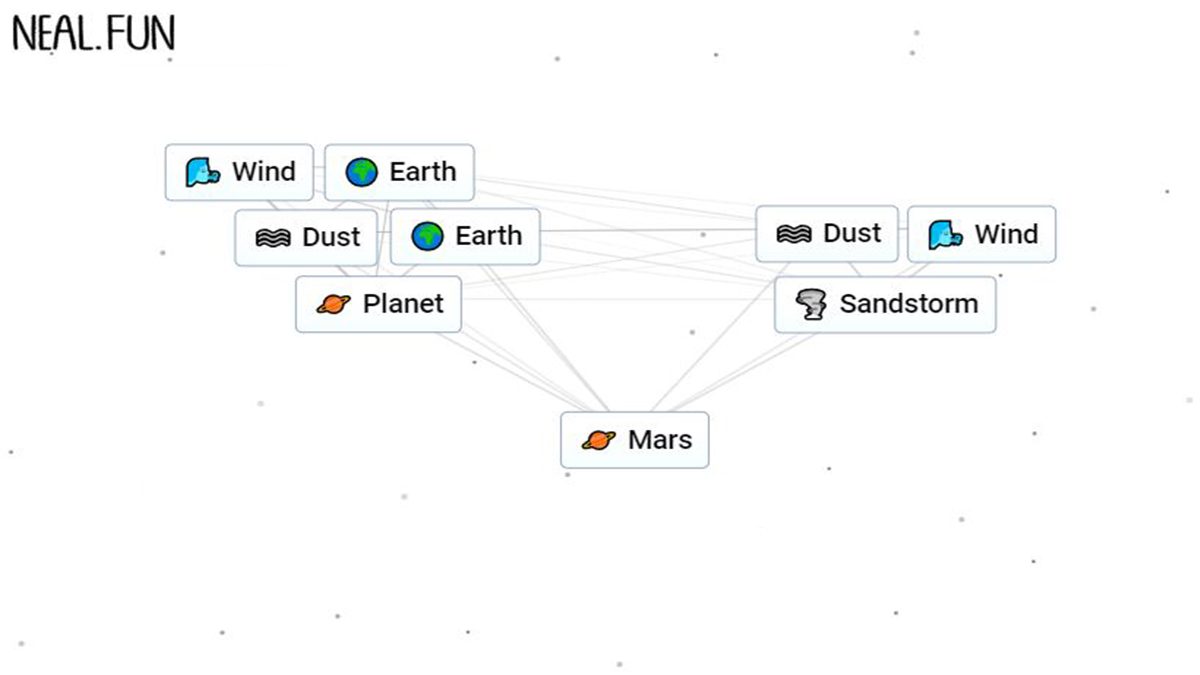Viewport: 1200px width, 675px height.
Task: Select the left Dust element tile
Action: pos(306,238)
